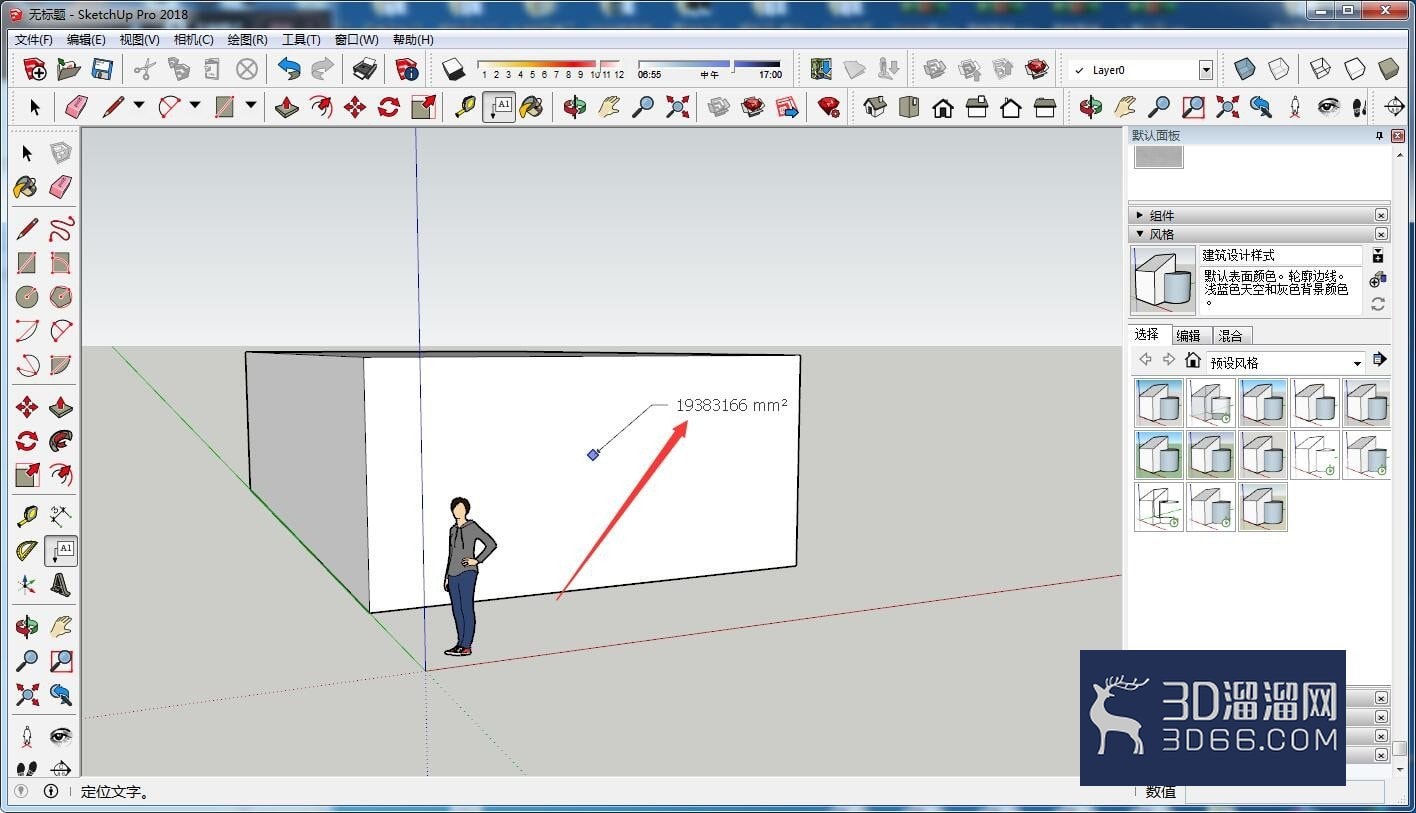Screen dimensions: 1416x813
Task: Open the Arc tool dropdown arrow
Action: 195,106
